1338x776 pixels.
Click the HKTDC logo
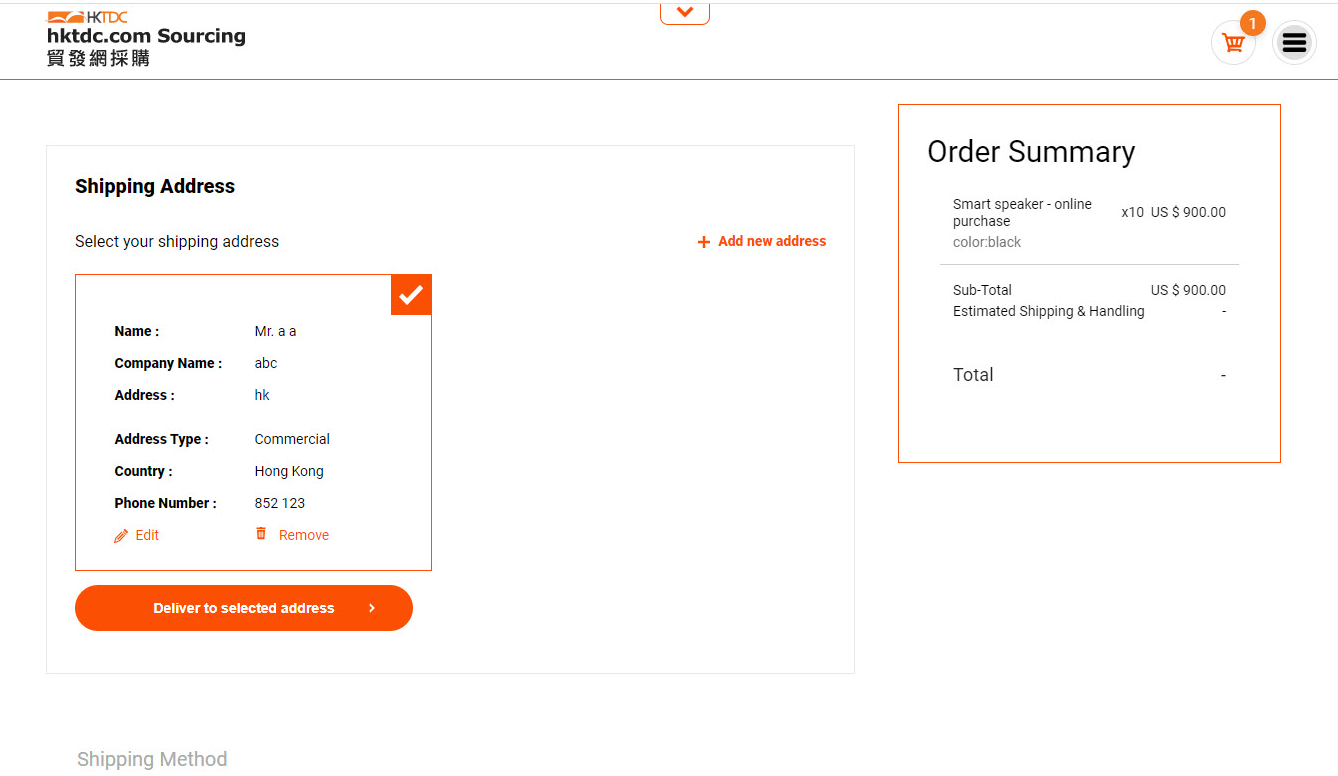87,17
